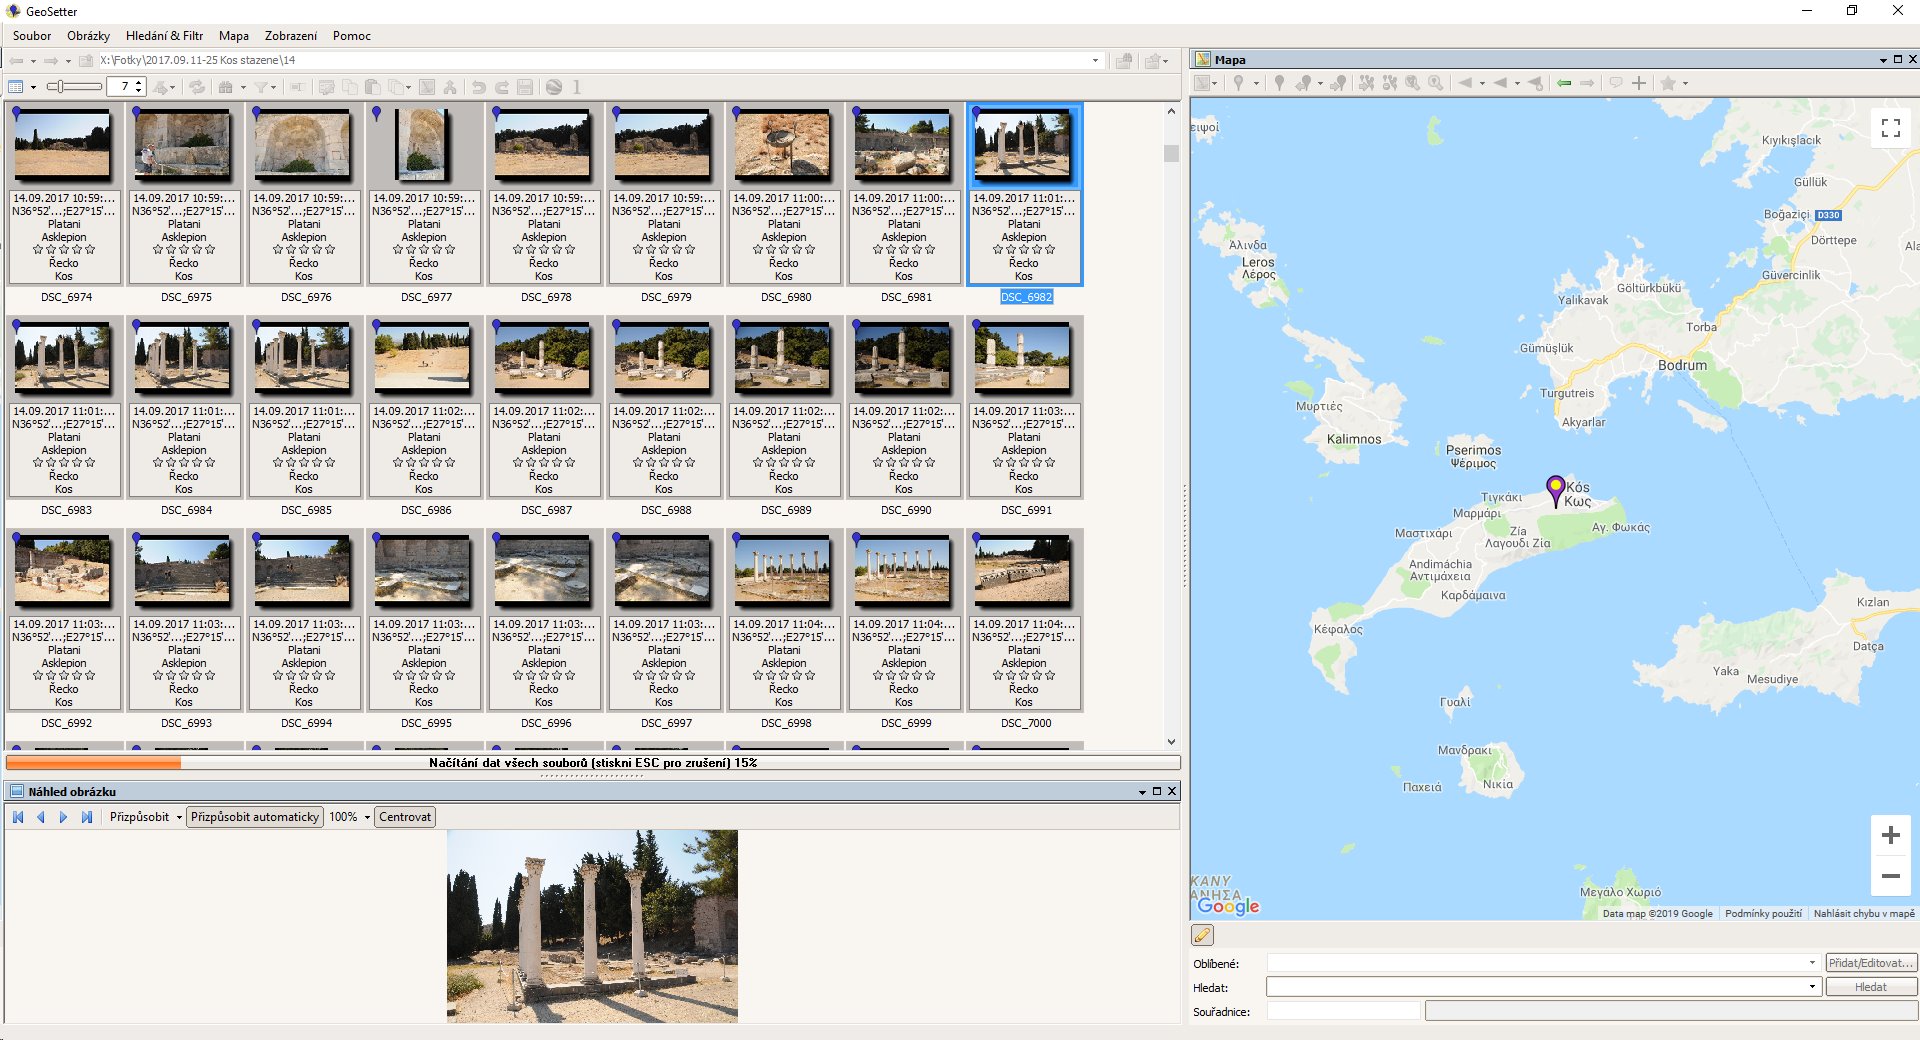The height and width of the screenshot is (1040, 1920).
Task: Click the pencil edit icon below map
Action: [x=1202, y=935]
